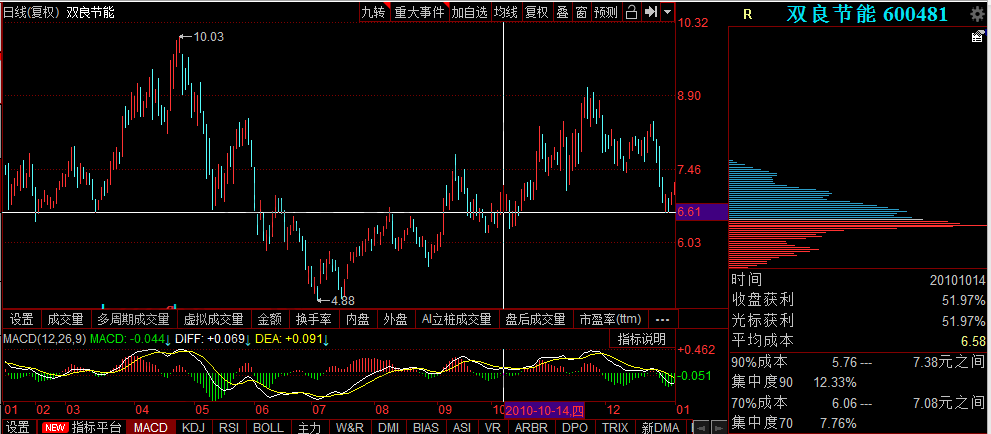Click the 指标说明 button
Viewport: 991px width, 434px height.
[641, 339]
